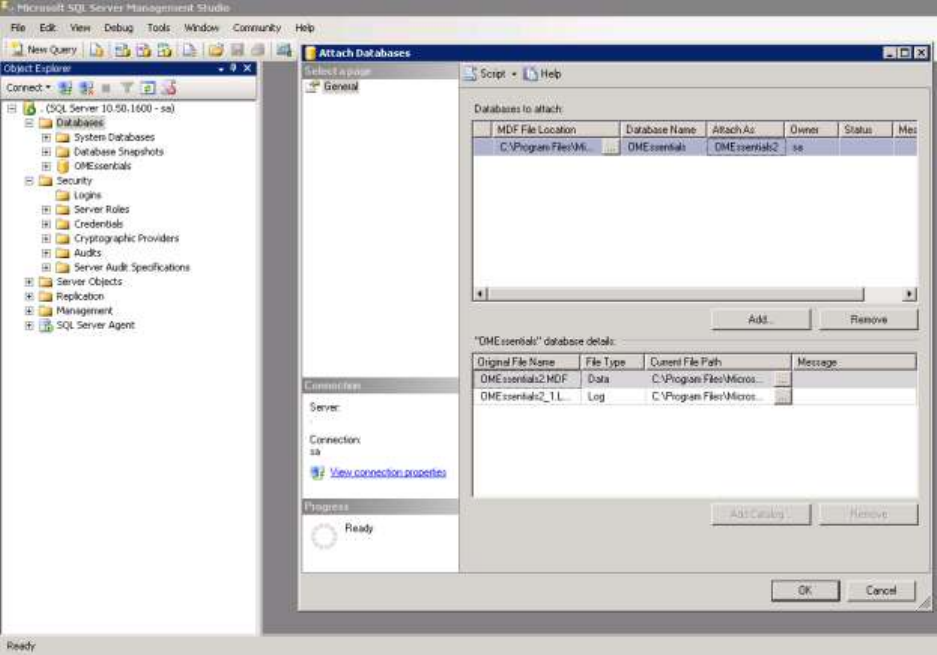
Task: Expand the Credentials folder
Action: coord(46,224)
